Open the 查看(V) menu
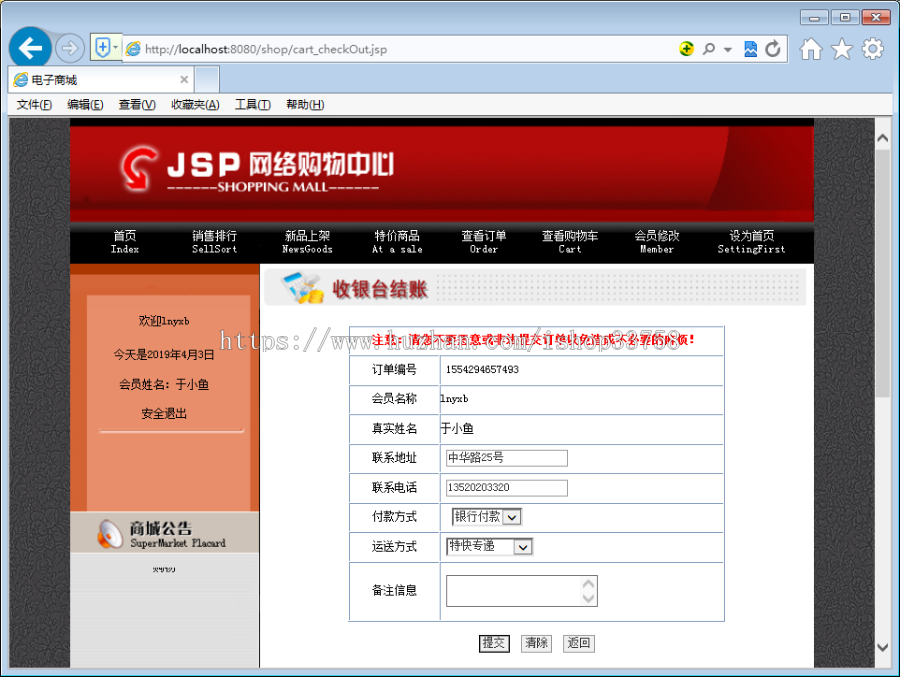 pyautogui.click(x=137, y=105)
